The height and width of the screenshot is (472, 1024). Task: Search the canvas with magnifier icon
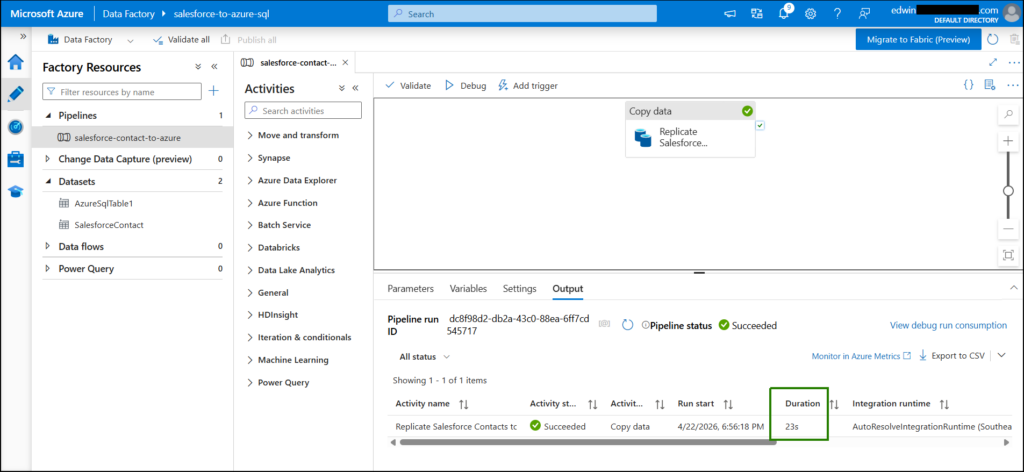coord(1008,114)
